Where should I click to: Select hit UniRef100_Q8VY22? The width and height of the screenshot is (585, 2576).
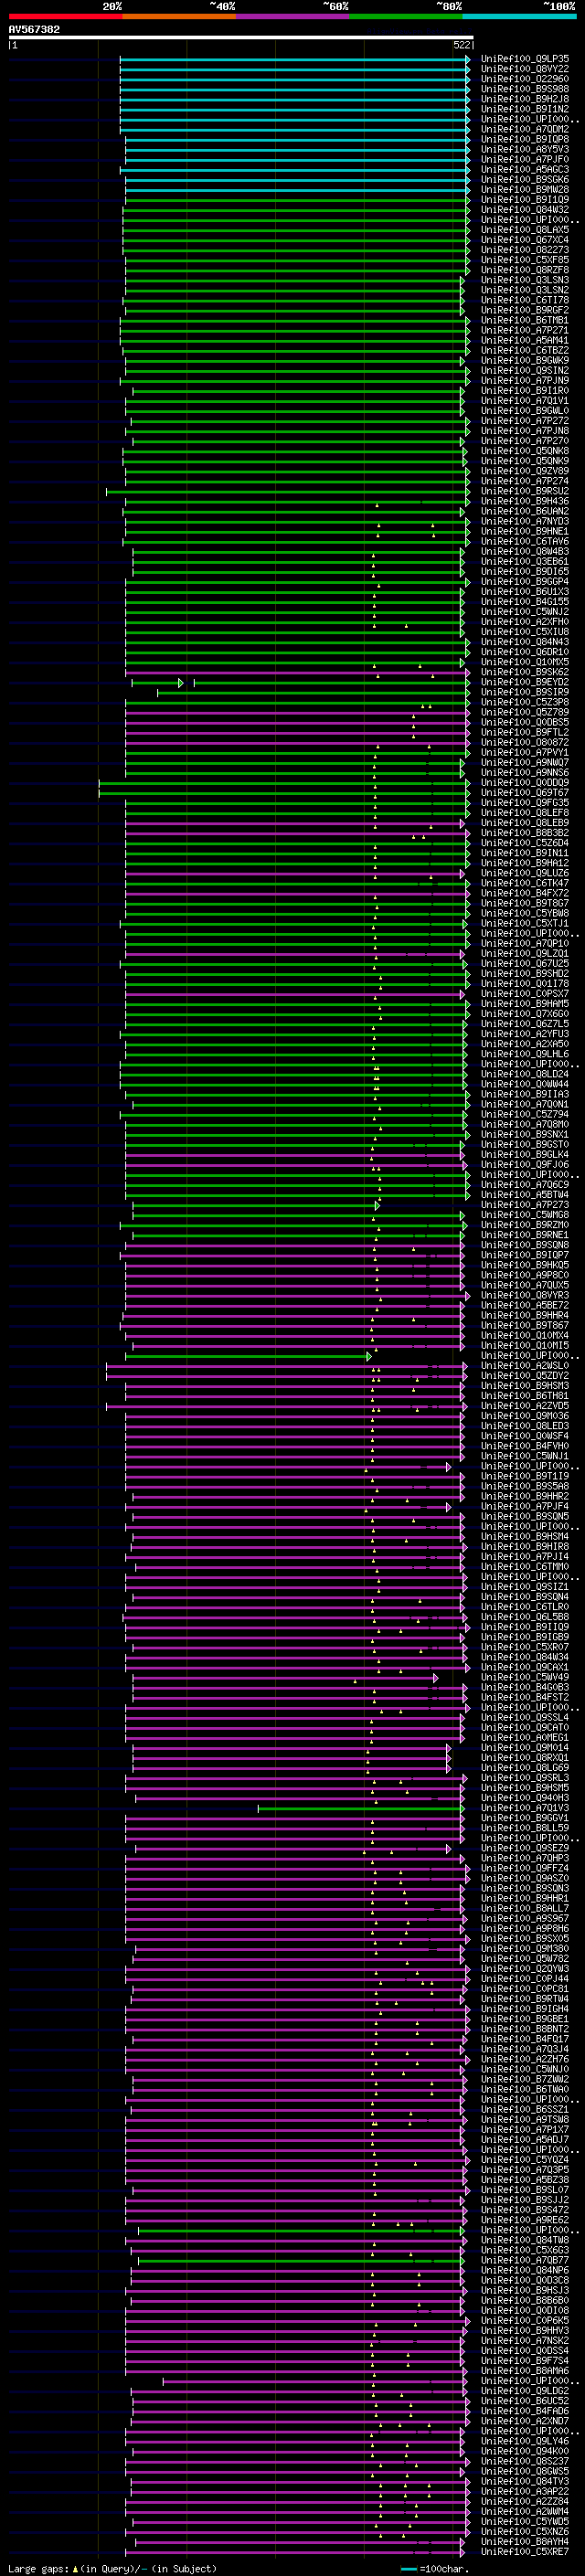(525, 69)
